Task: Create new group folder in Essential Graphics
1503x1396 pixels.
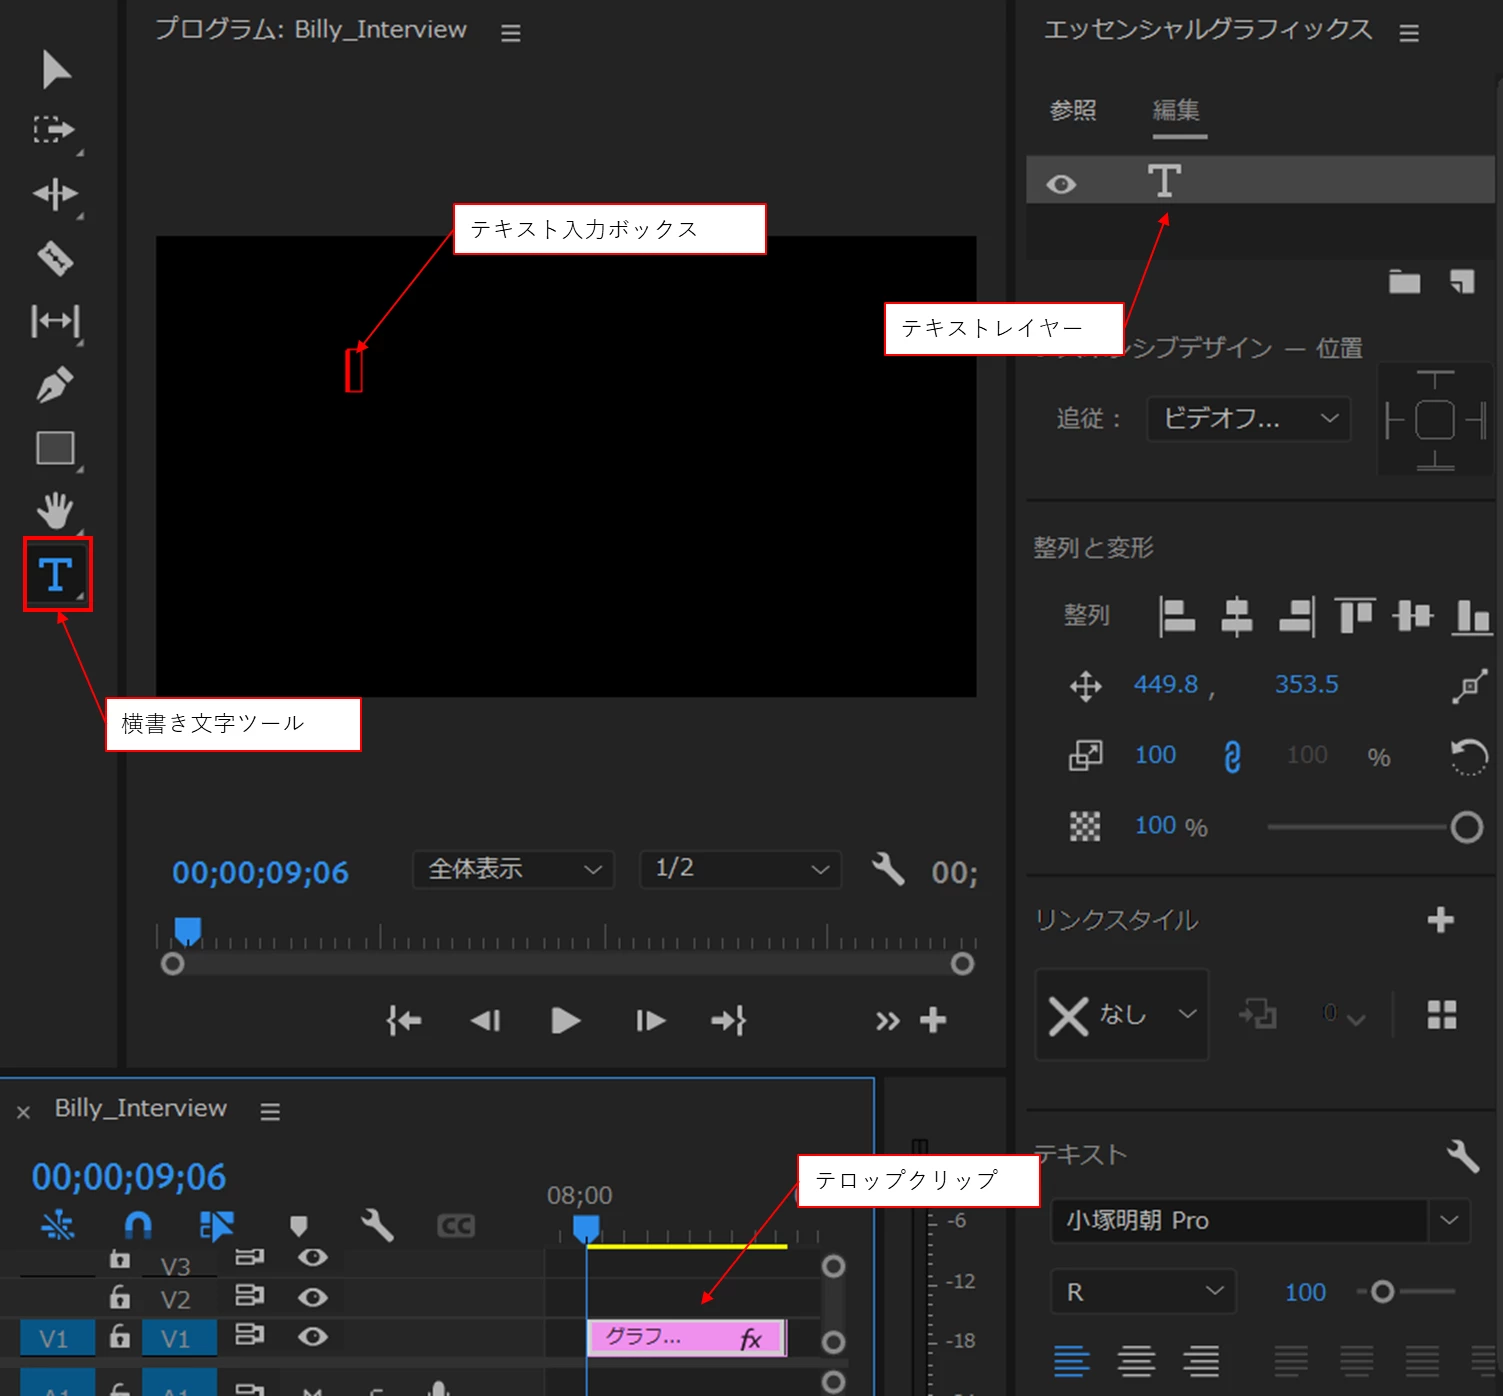Action: coord(1404,282)
